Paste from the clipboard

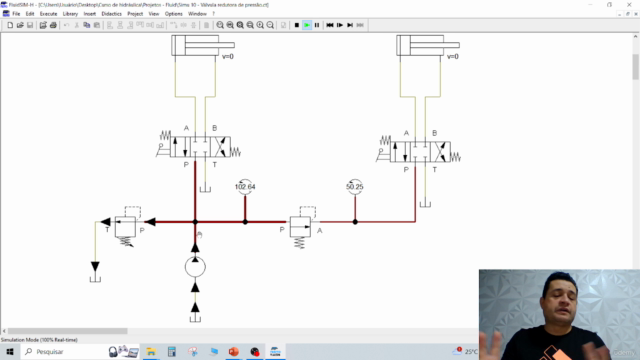click(97, 25)
